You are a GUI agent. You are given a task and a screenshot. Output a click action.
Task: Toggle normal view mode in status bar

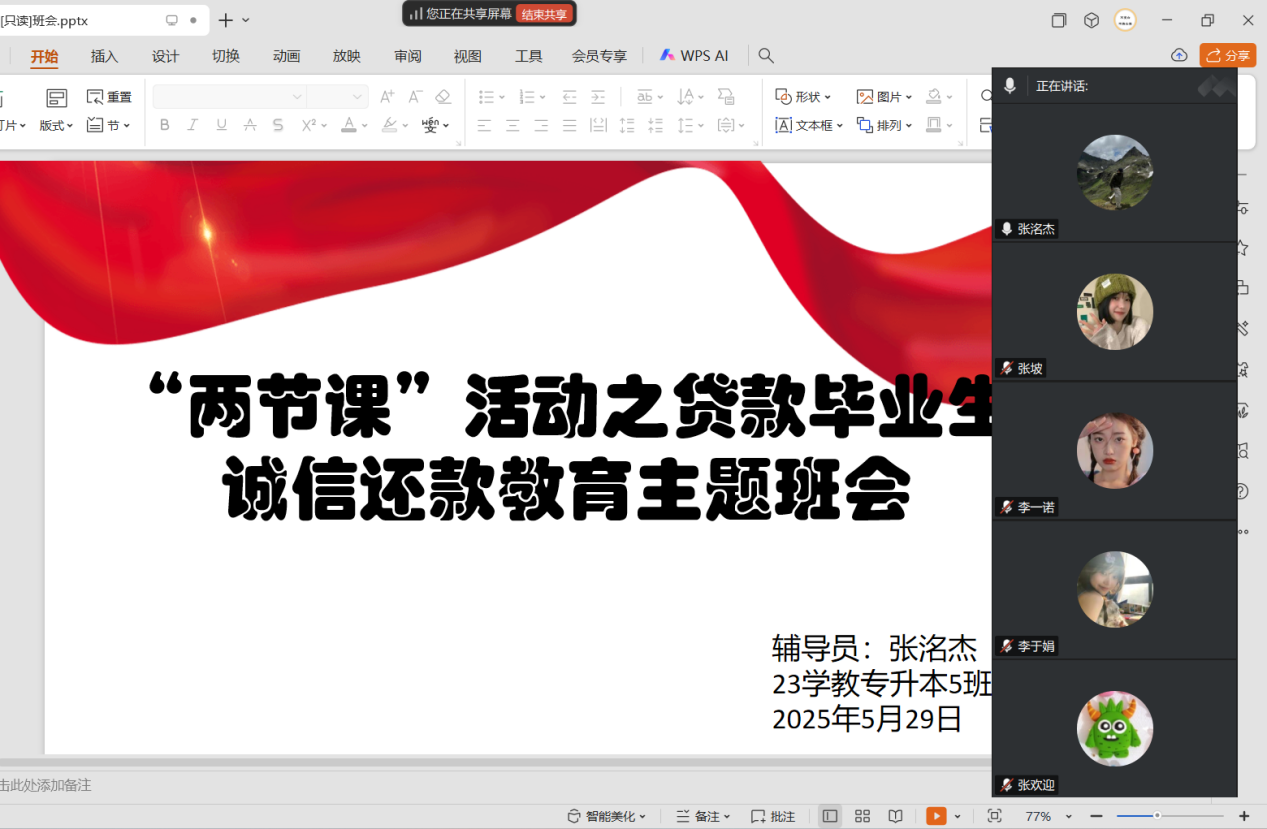830,816
